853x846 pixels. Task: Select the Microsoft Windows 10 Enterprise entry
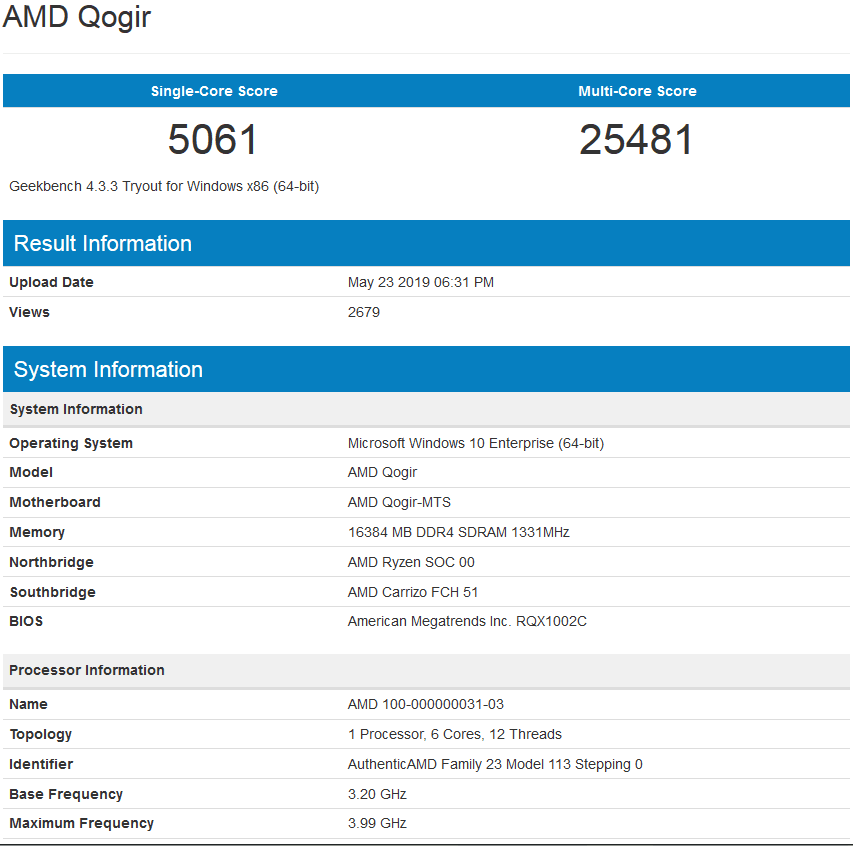click(473, 442)
